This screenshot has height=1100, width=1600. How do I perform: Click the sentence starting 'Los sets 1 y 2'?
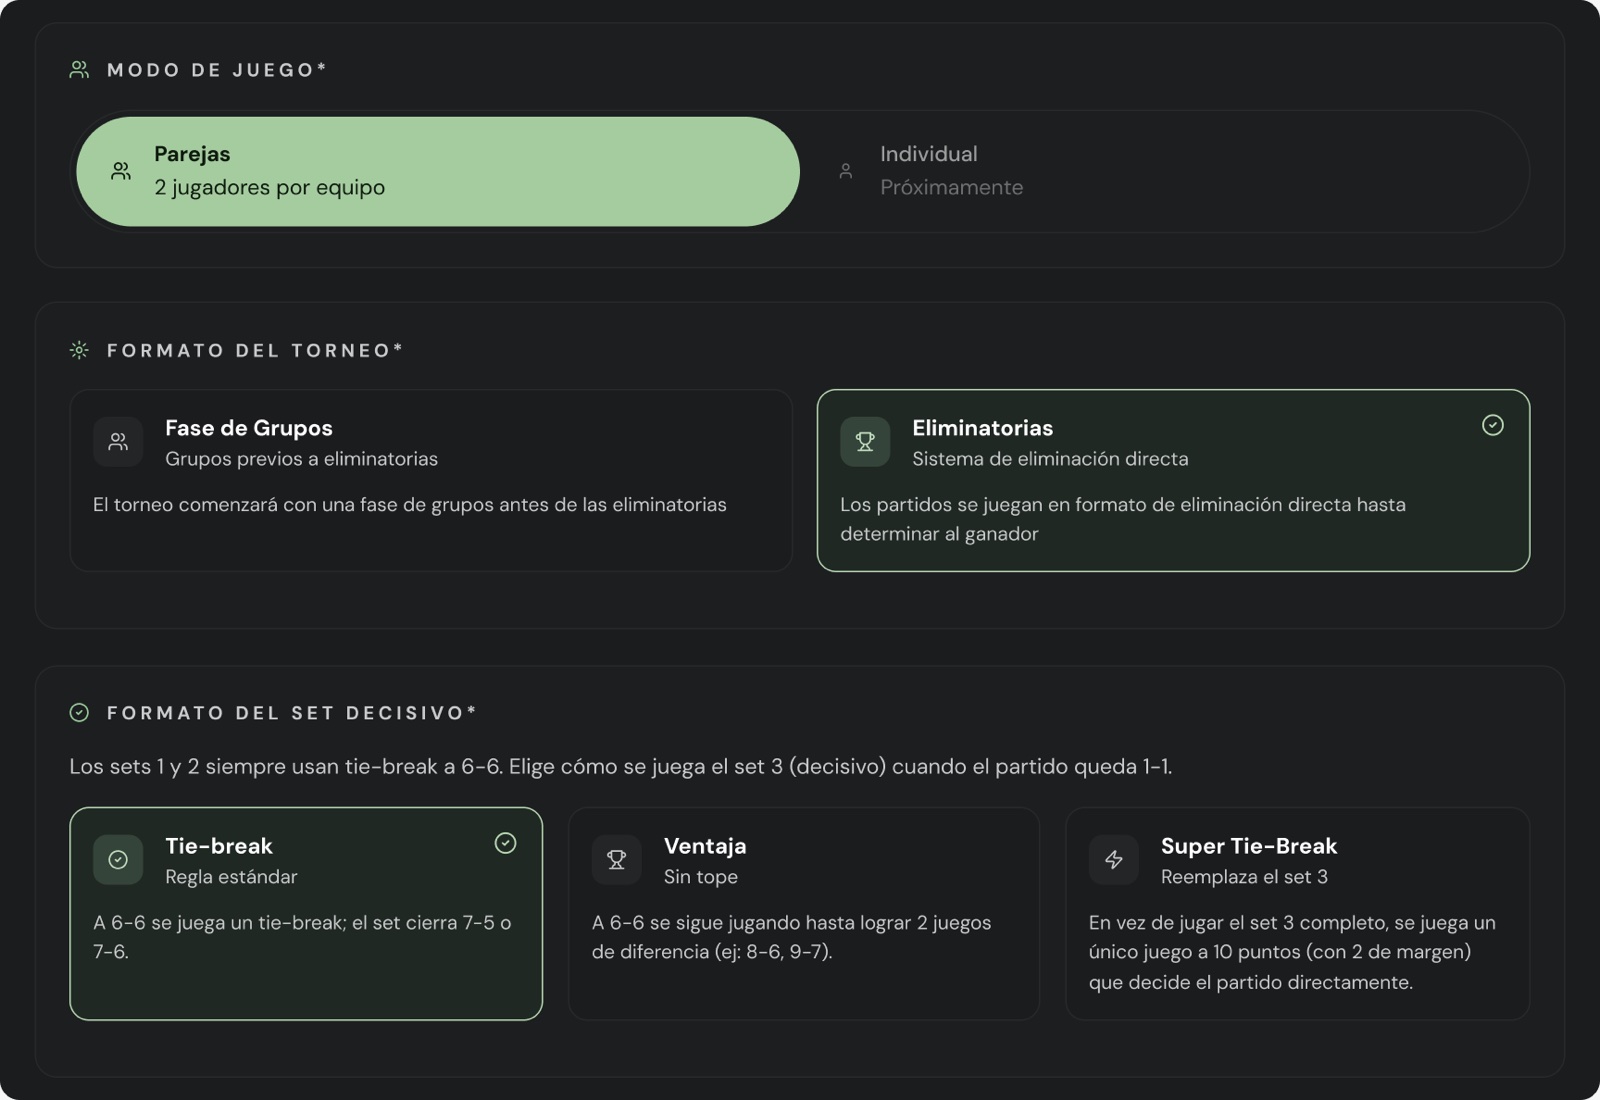pyautogui.click(x=620, y=767)
